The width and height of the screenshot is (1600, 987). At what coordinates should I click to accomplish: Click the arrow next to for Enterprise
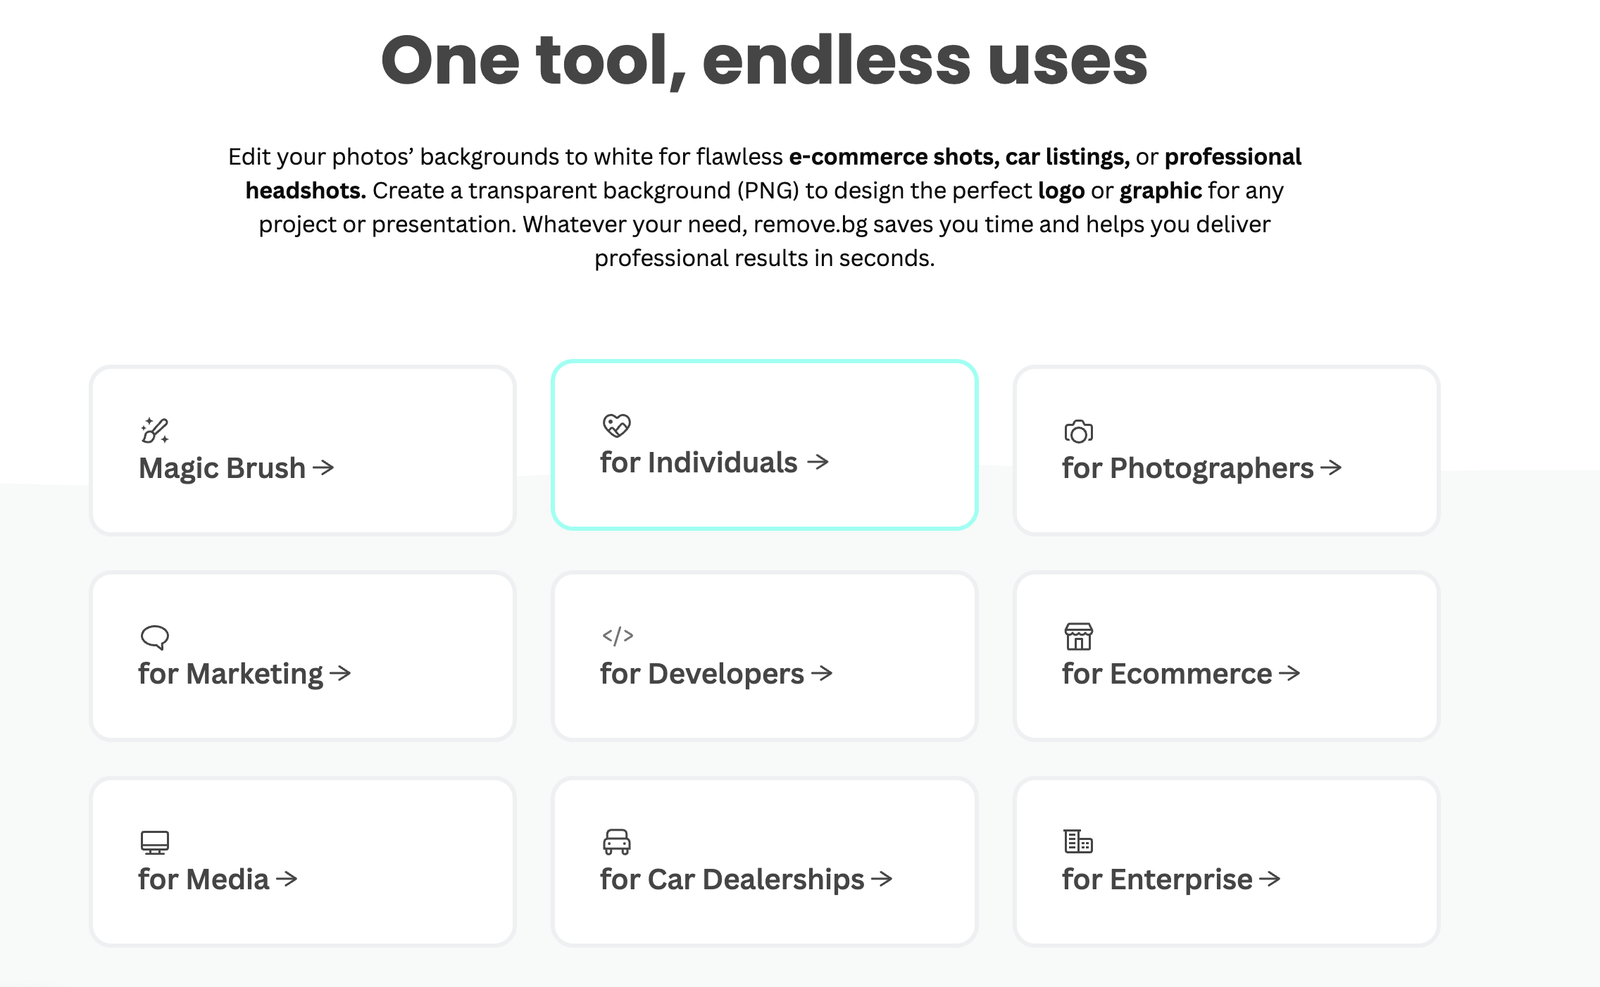pyautogui.click(x=1270, y=879)
